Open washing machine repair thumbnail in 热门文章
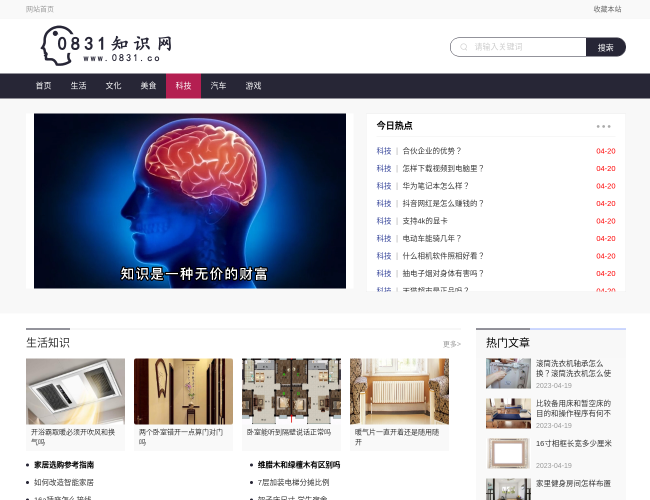Image resolution: width=650 pixels, height=500 pixels. coord(508,374)
